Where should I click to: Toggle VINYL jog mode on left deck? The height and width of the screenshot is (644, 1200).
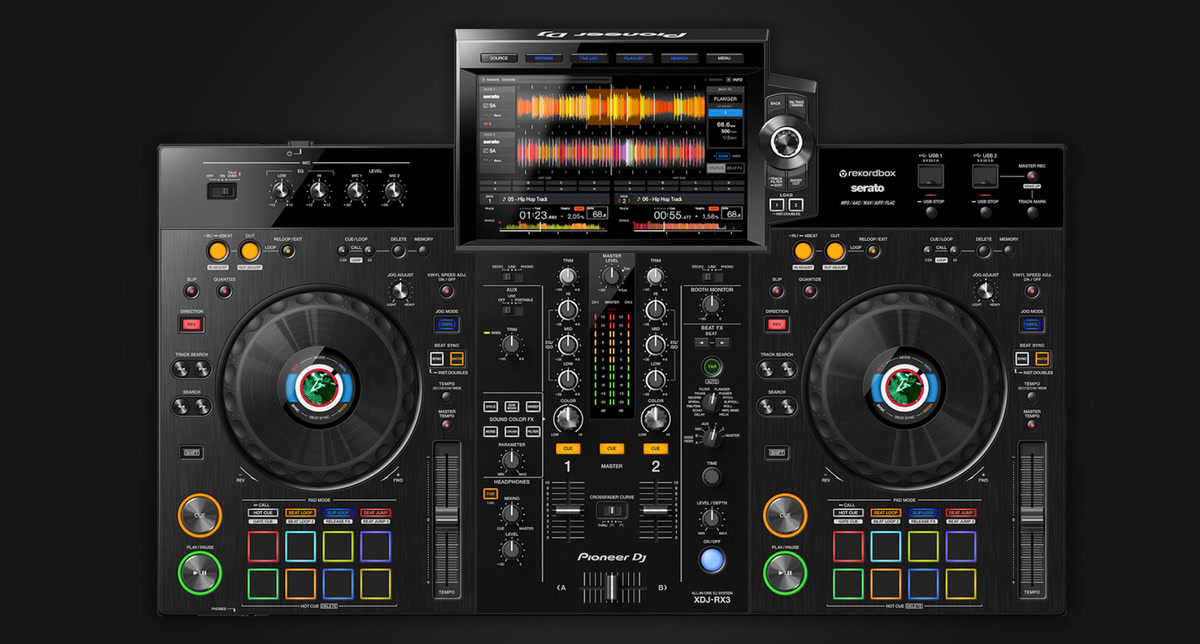pos(447,324)
